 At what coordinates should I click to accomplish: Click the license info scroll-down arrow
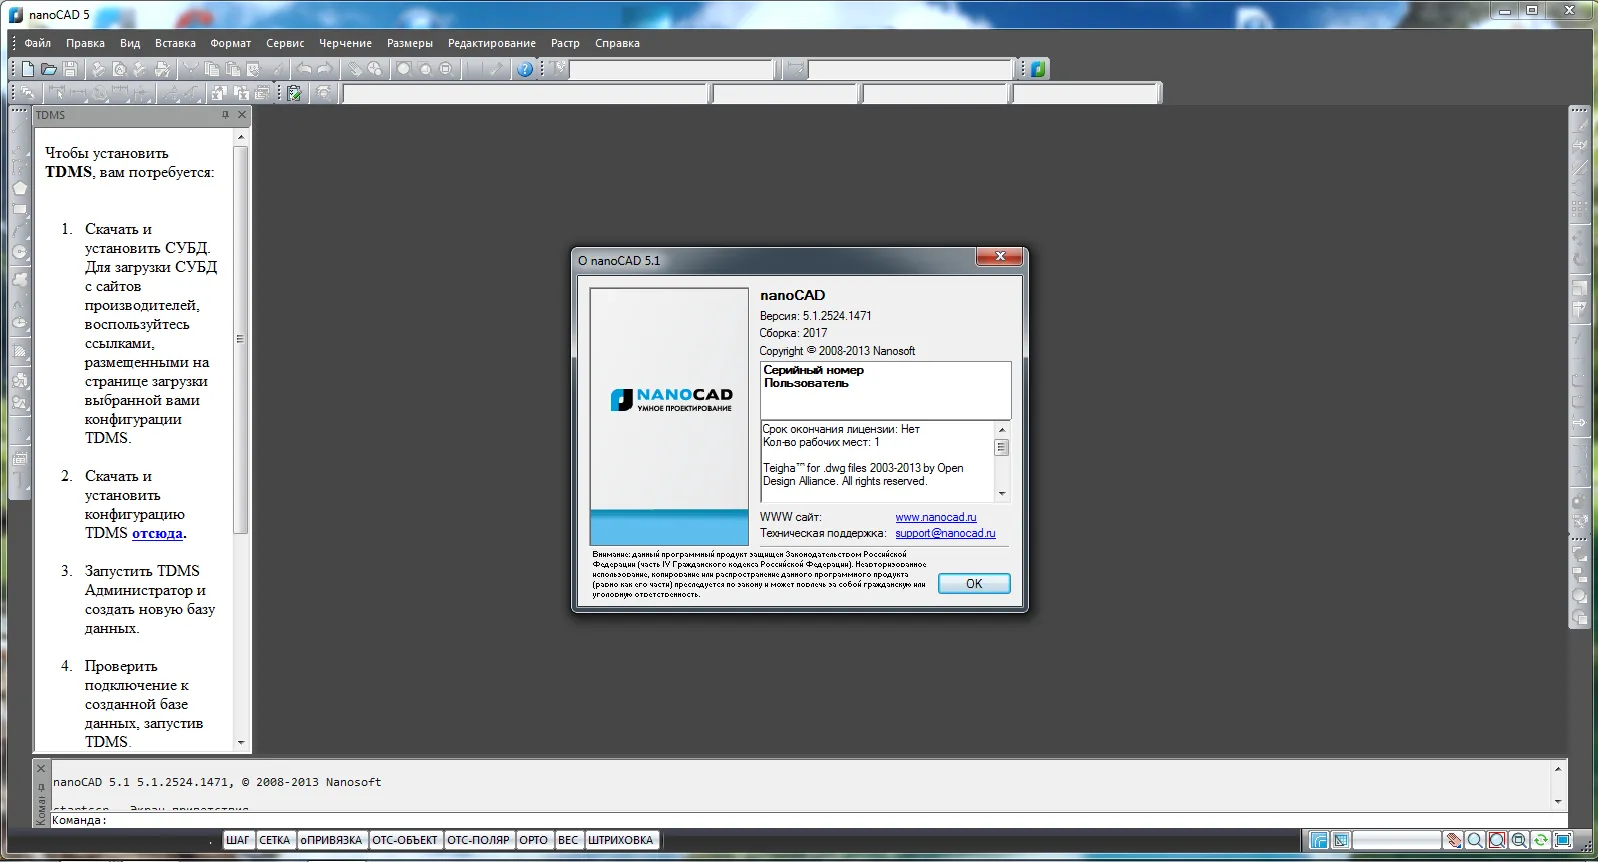tap(1002, 494)
